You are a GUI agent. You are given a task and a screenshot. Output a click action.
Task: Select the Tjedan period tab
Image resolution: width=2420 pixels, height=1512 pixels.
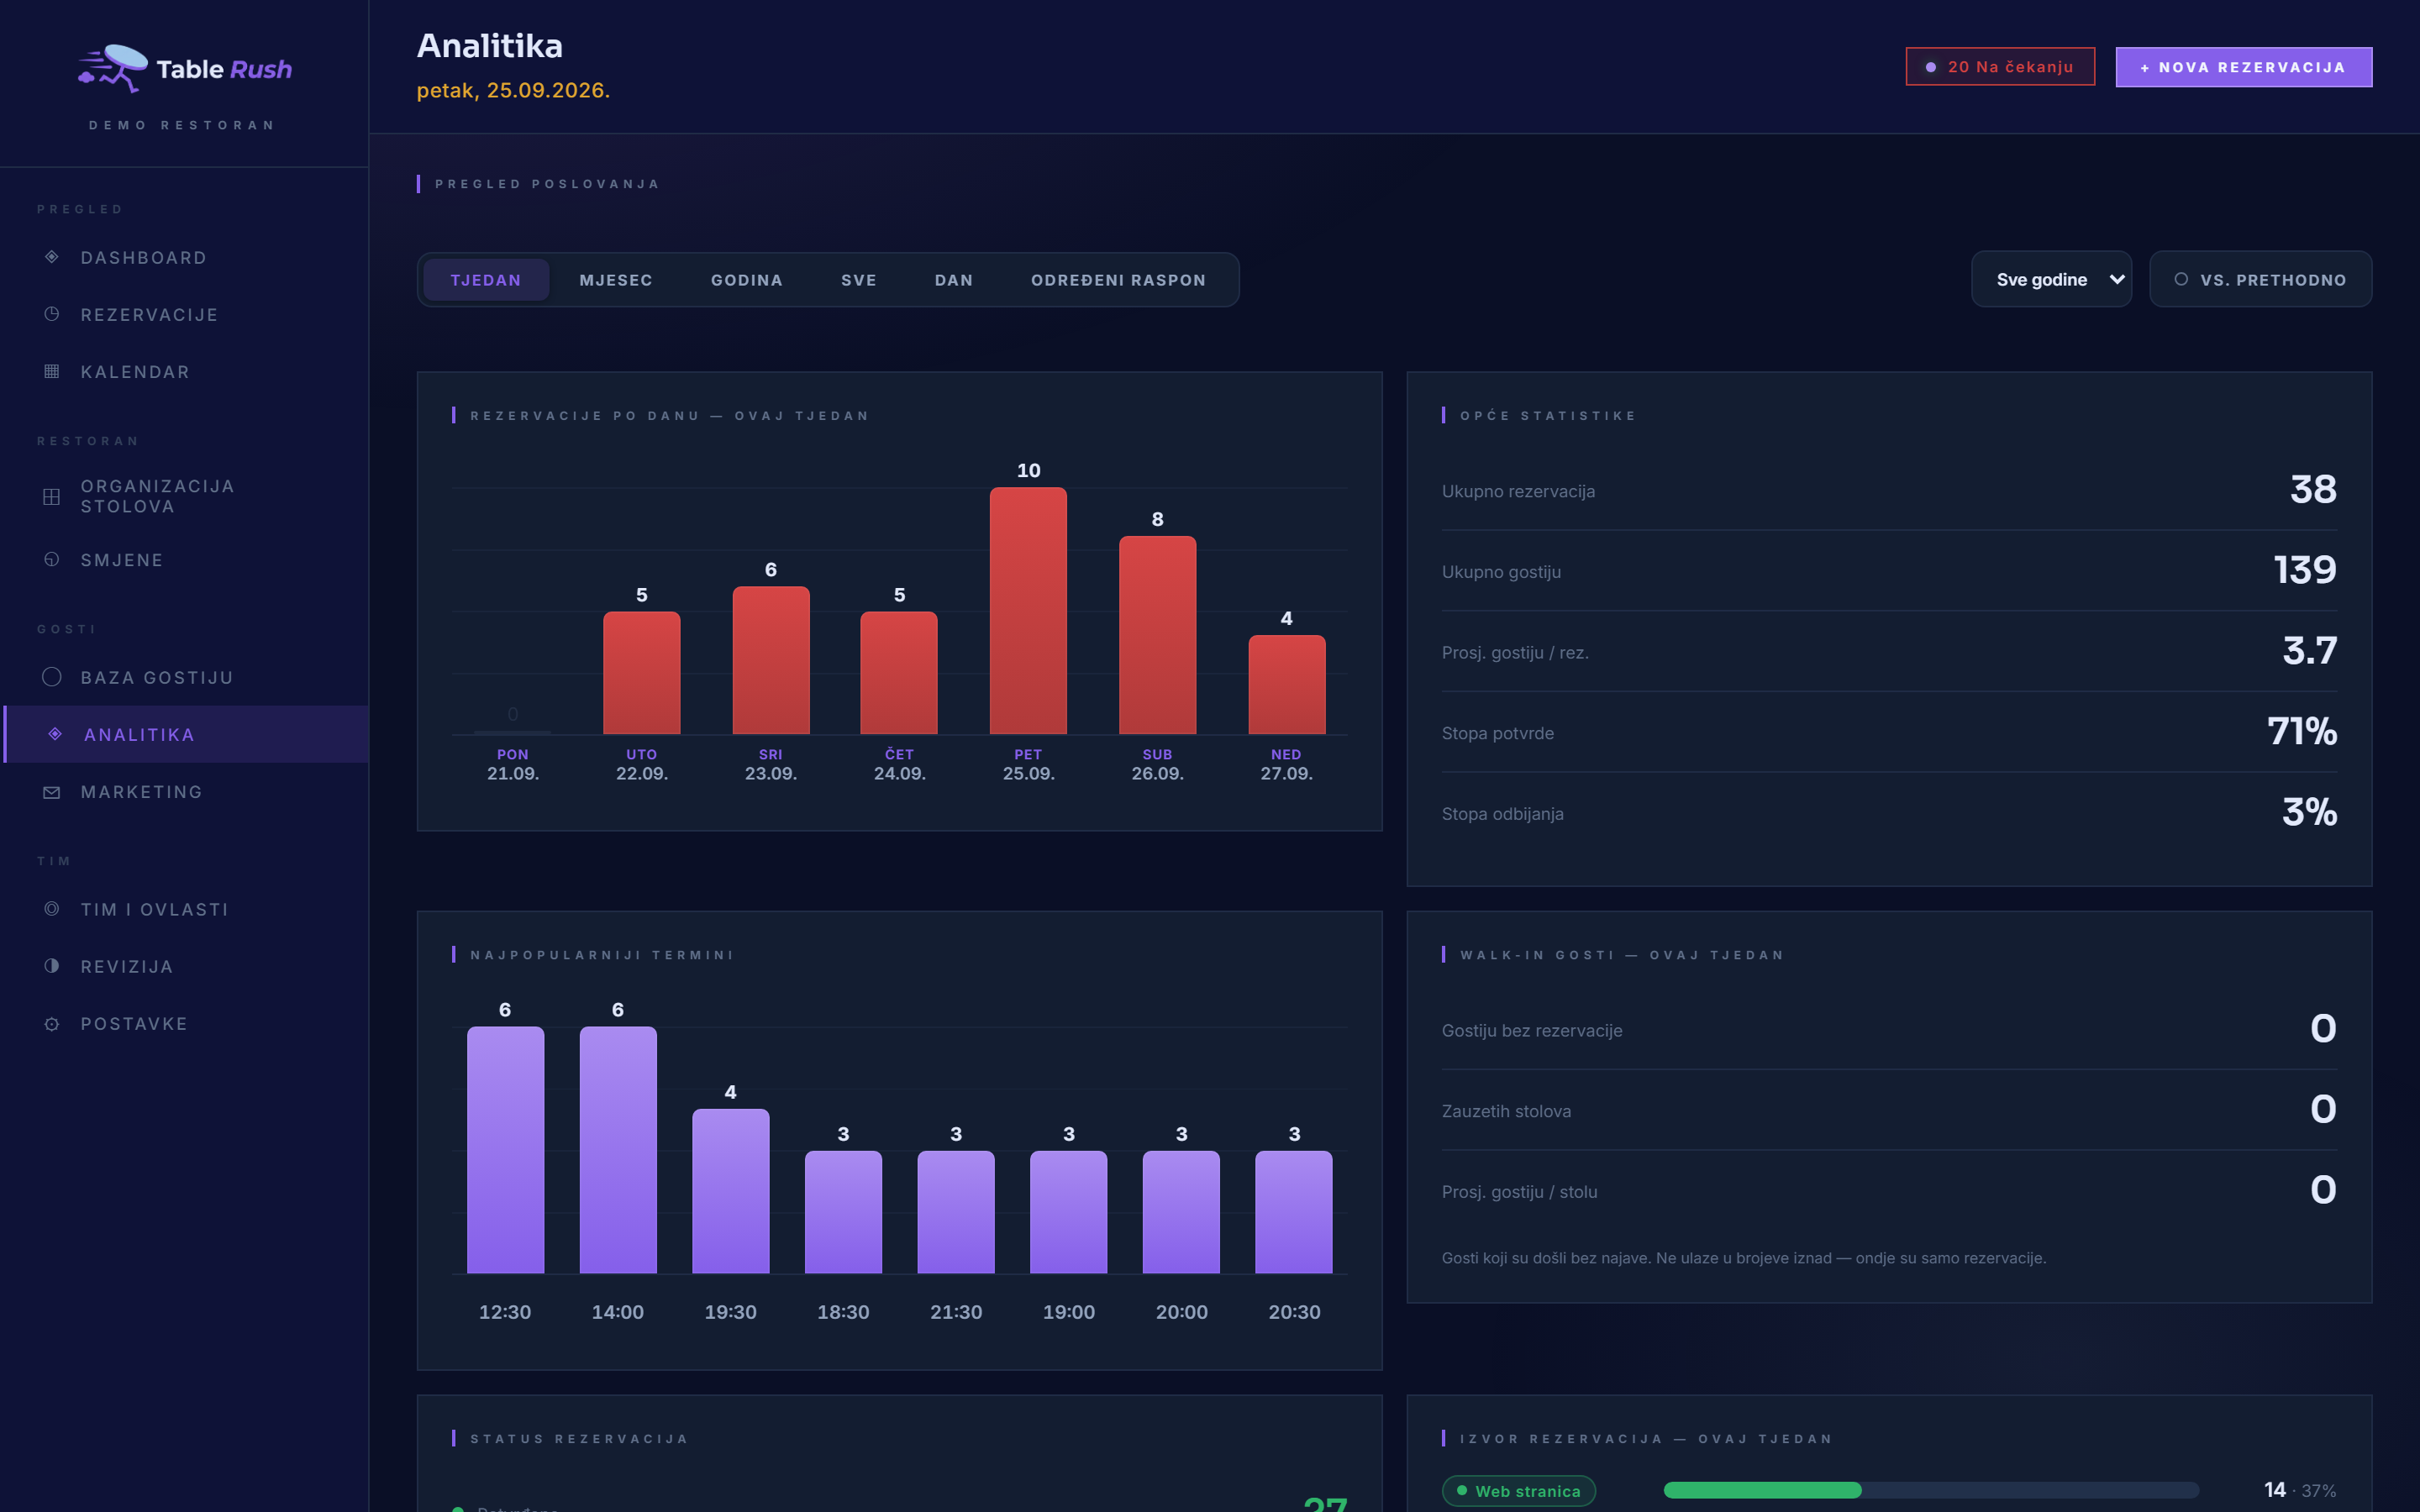(x=486, y=280)
